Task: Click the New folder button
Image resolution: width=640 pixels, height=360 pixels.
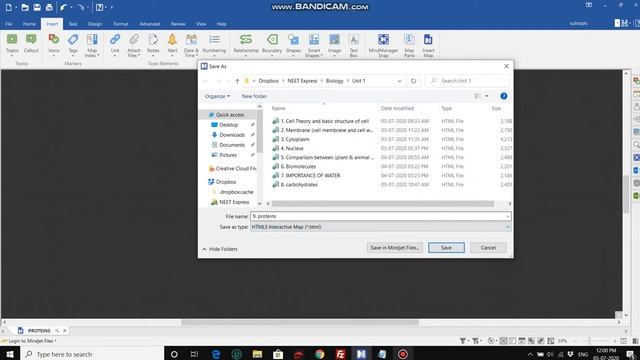Action: tap(254, 96)
